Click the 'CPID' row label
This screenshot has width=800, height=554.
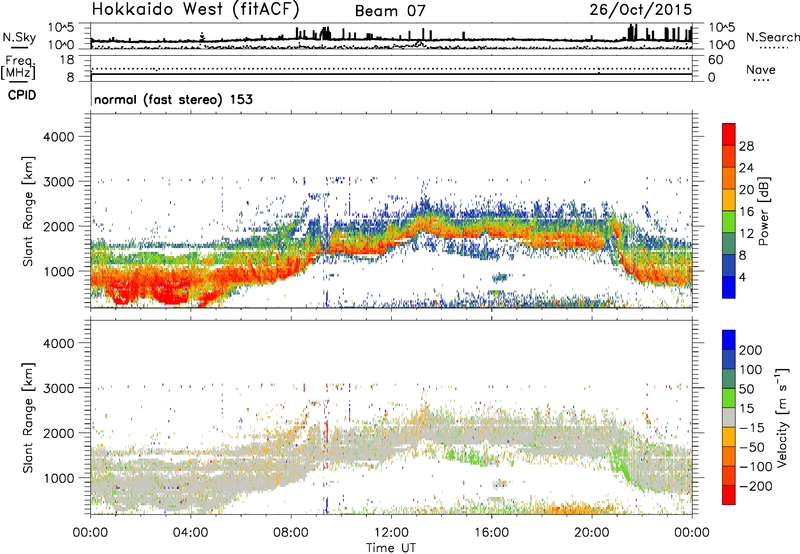(x=22, y=95)
